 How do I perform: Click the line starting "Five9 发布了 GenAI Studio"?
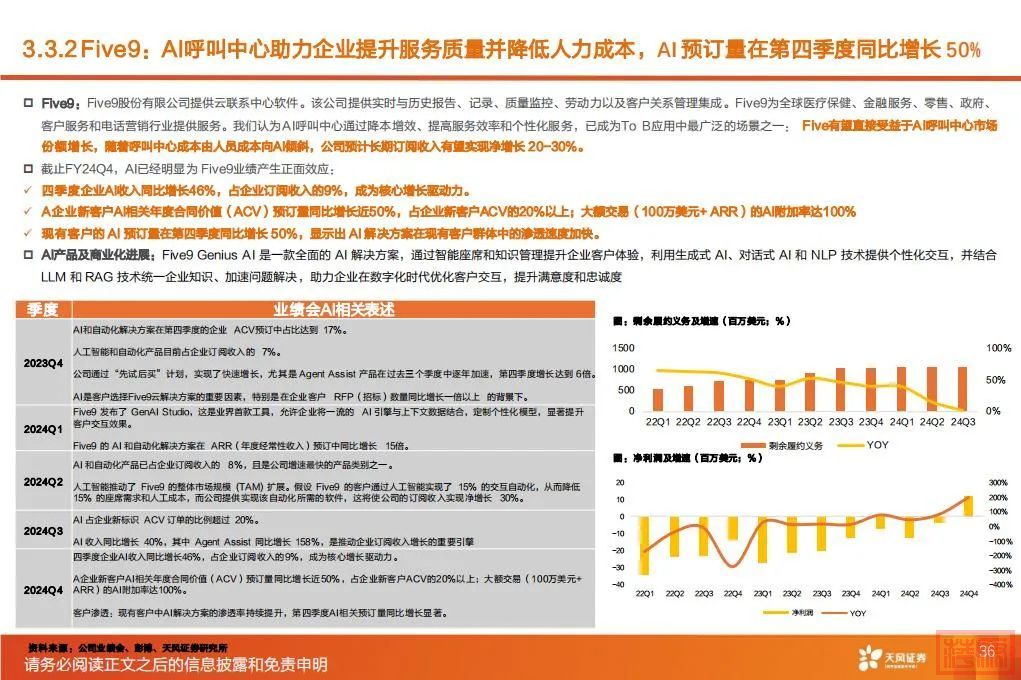click(328, 418)
